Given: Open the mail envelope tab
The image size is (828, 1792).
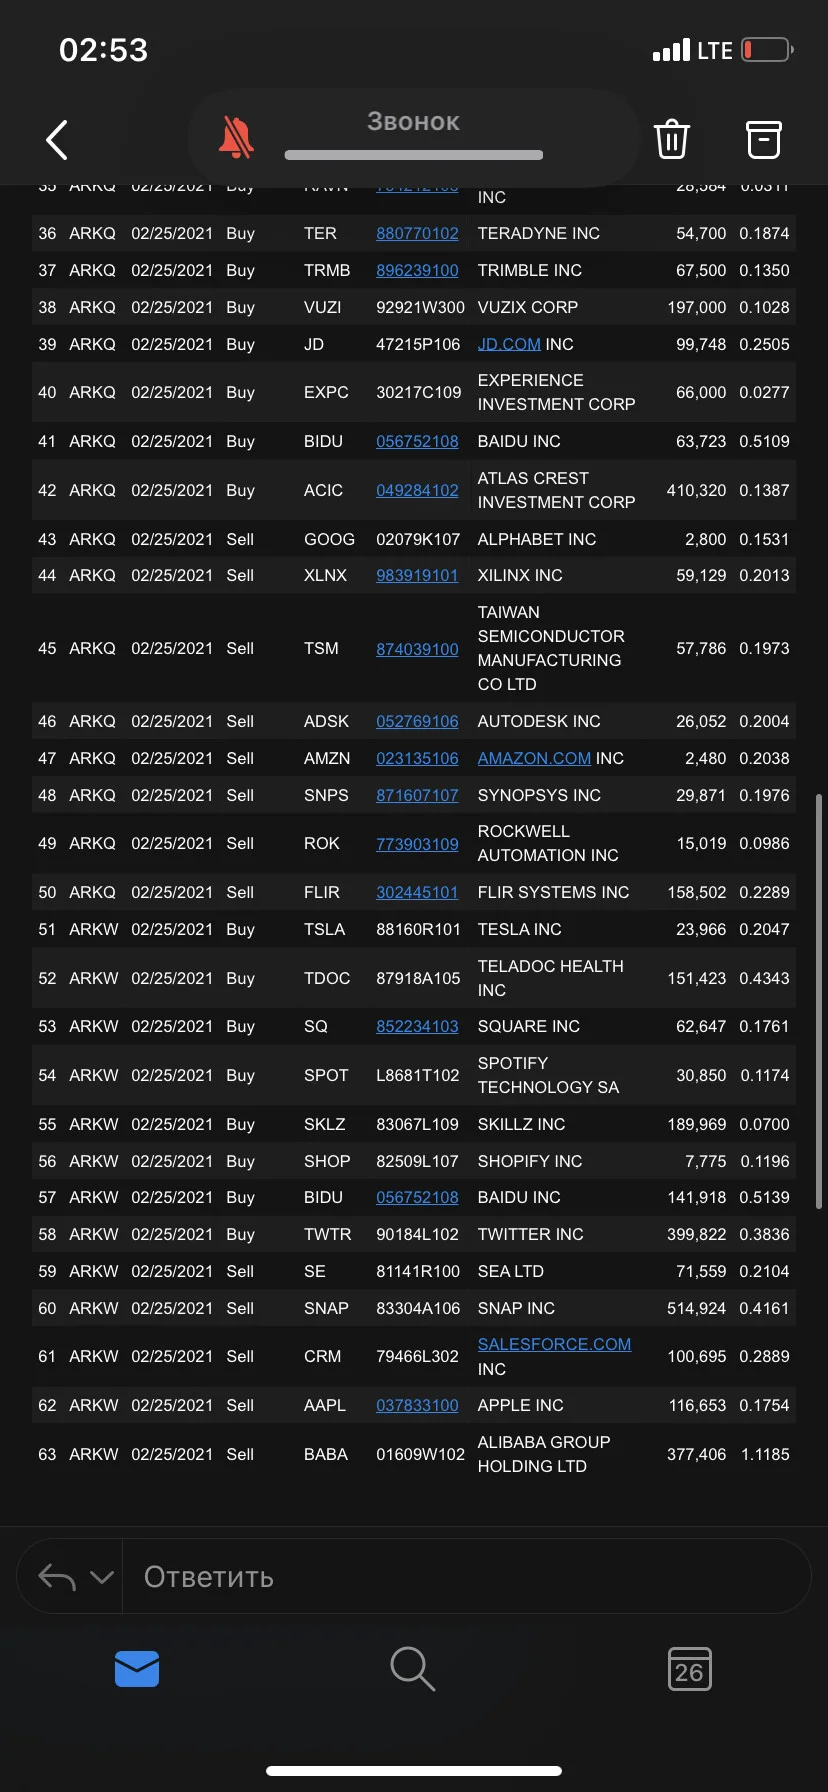Looking at the screenshot, I should click(137, 1668).
